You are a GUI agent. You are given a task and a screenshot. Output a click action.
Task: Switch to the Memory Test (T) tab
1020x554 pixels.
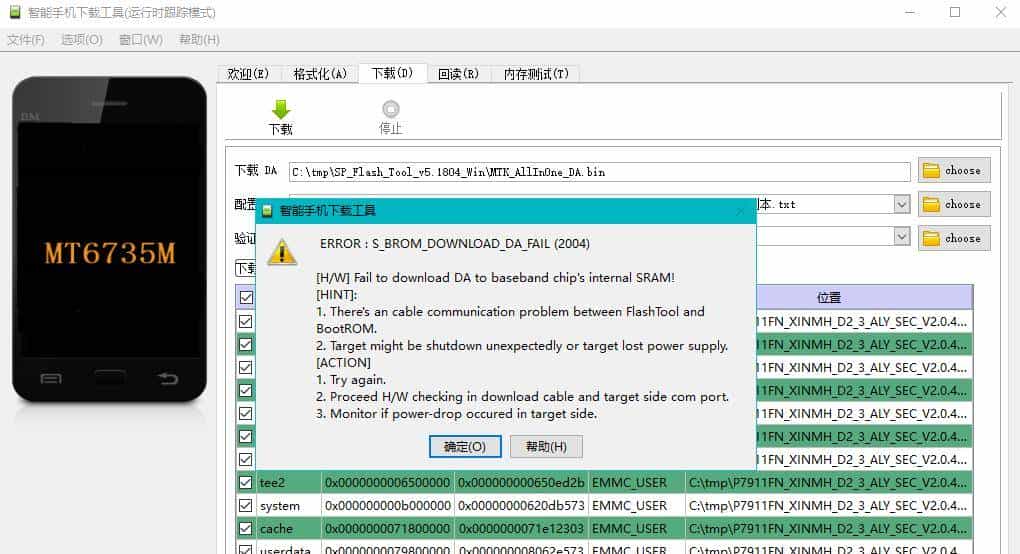536,74
